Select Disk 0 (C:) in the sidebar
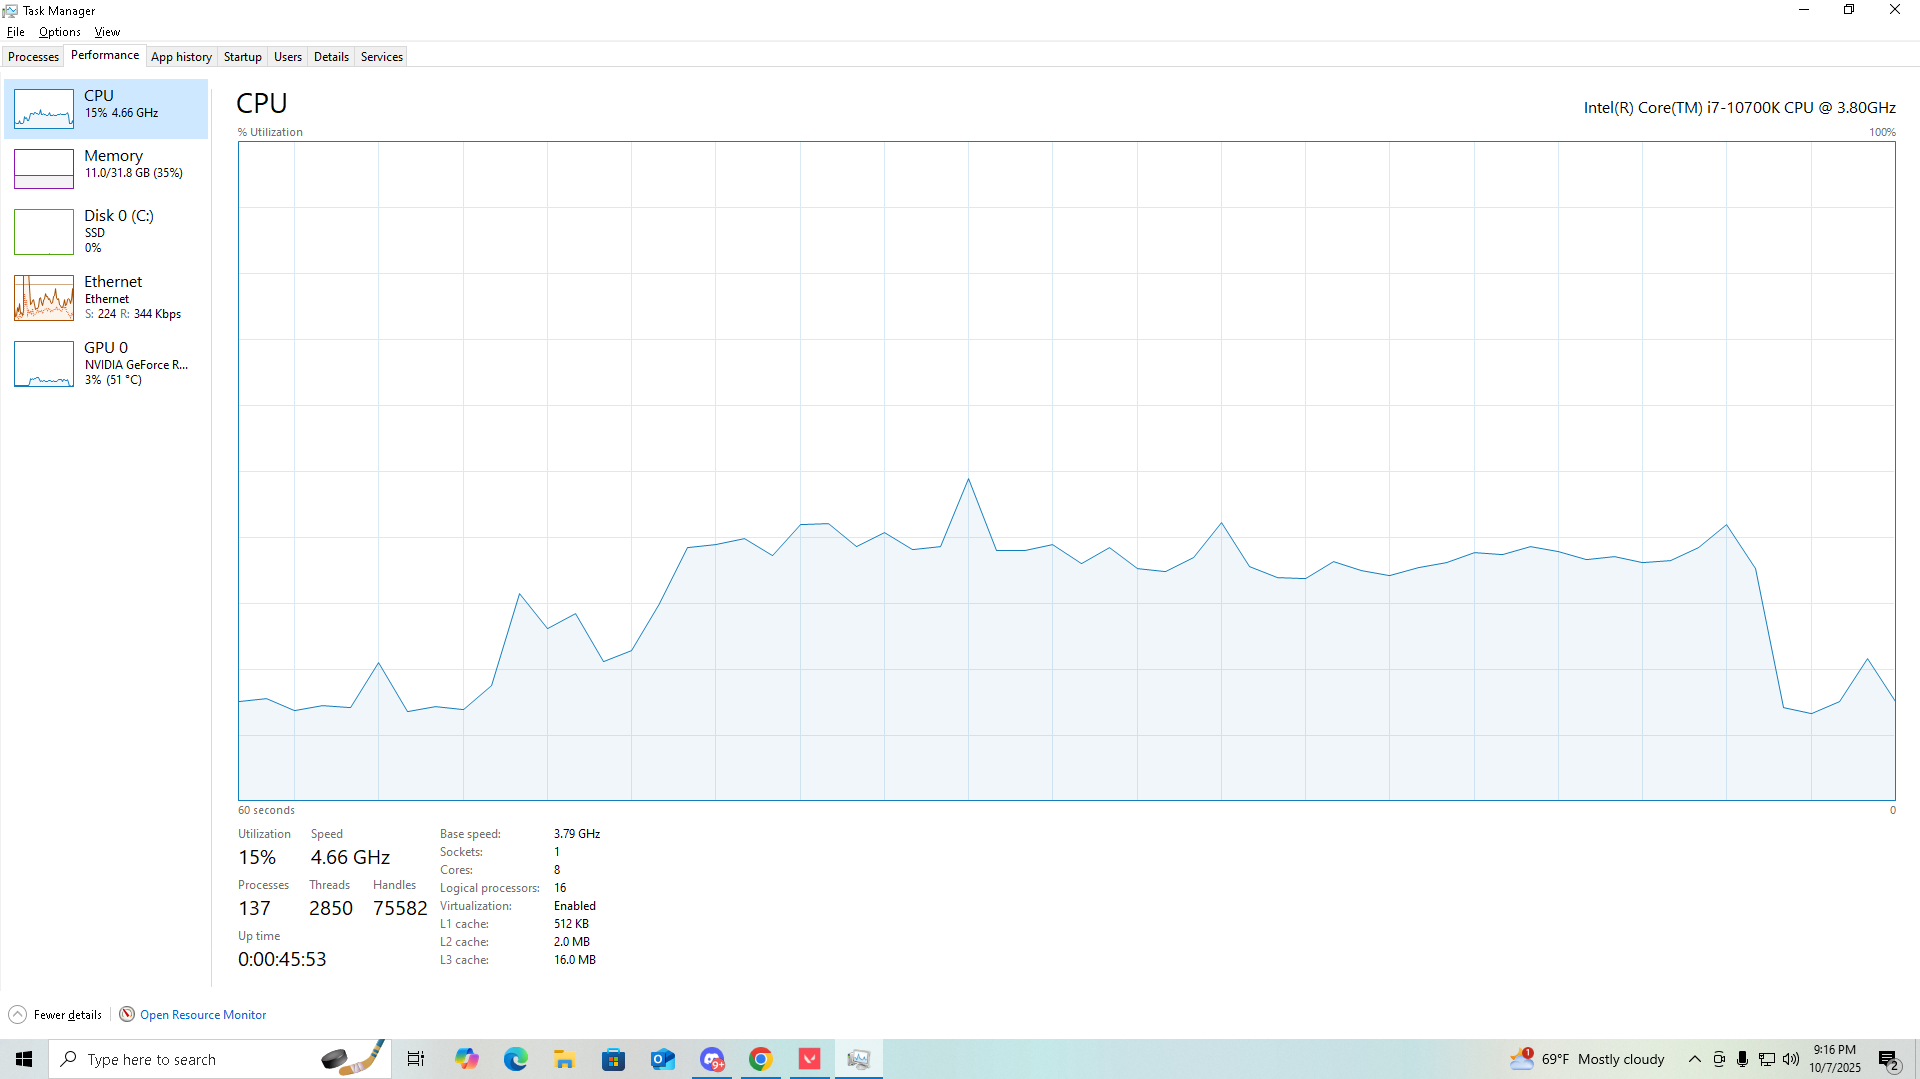This screenshot has height=1079, width=1920. coord(106,231)
